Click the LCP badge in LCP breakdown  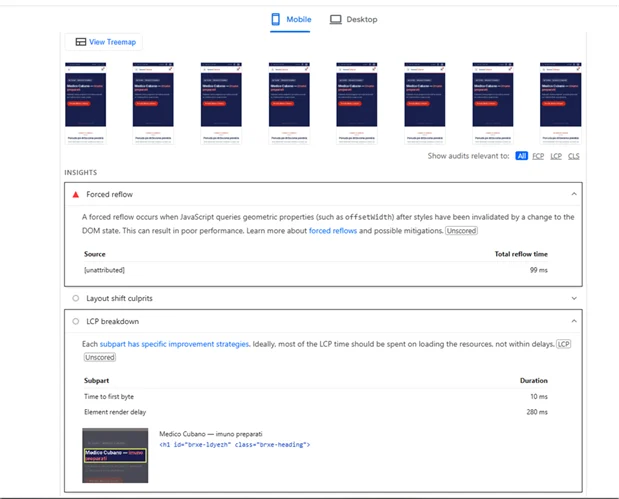pos(563,344)
